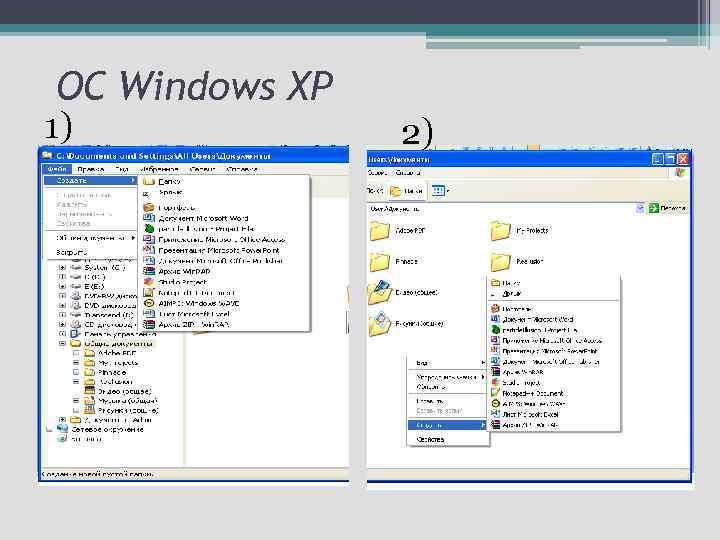The width and height of the screenshot is (720, 540).
Task: Click views icon in Общие документы window toolbar
Action: click(438, 190)
